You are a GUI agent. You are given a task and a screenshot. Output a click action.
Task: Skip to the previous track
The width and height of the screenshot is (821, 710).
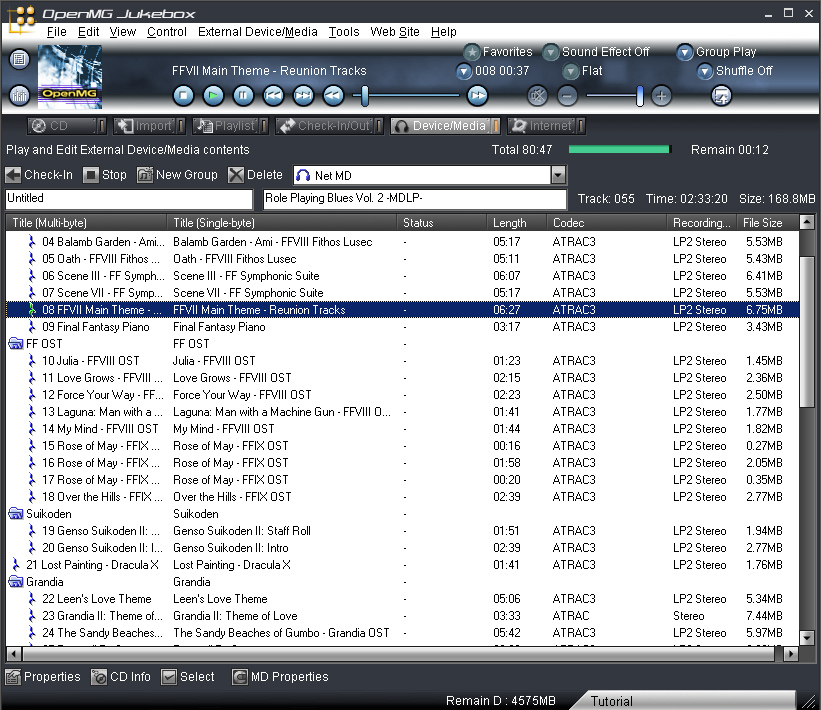[273, 95]
